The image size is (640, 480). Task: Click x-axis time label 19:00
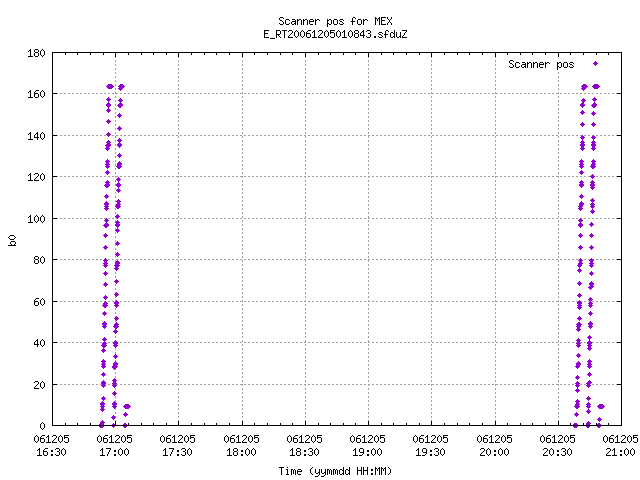pos(367,453)
